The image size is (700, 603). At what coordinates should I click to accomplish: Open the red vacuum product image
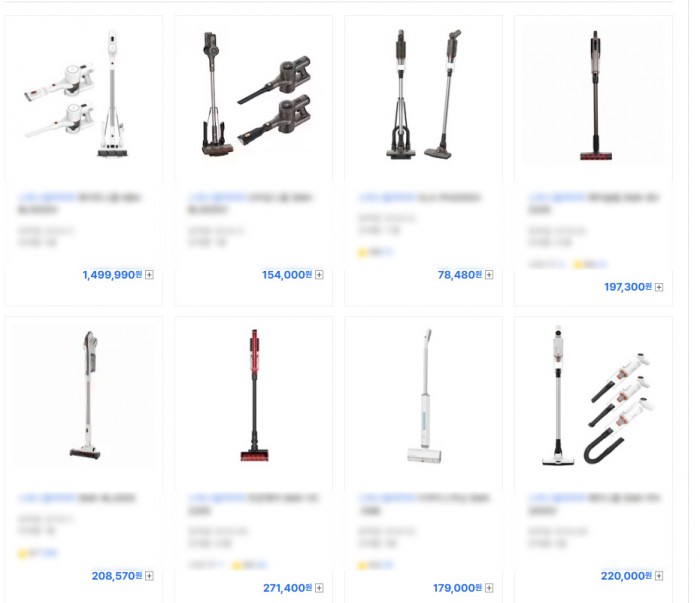254,395
